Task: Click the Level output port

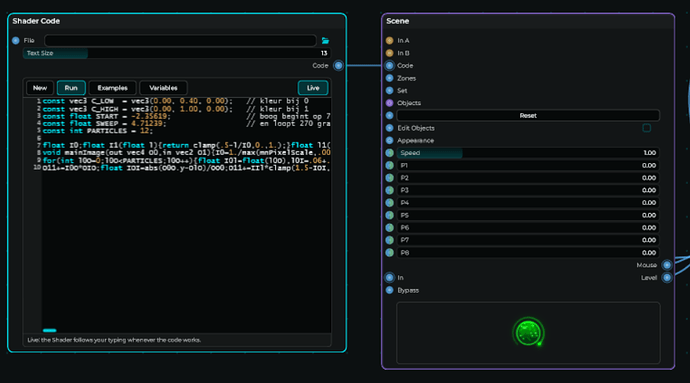Action: [667, 278]
